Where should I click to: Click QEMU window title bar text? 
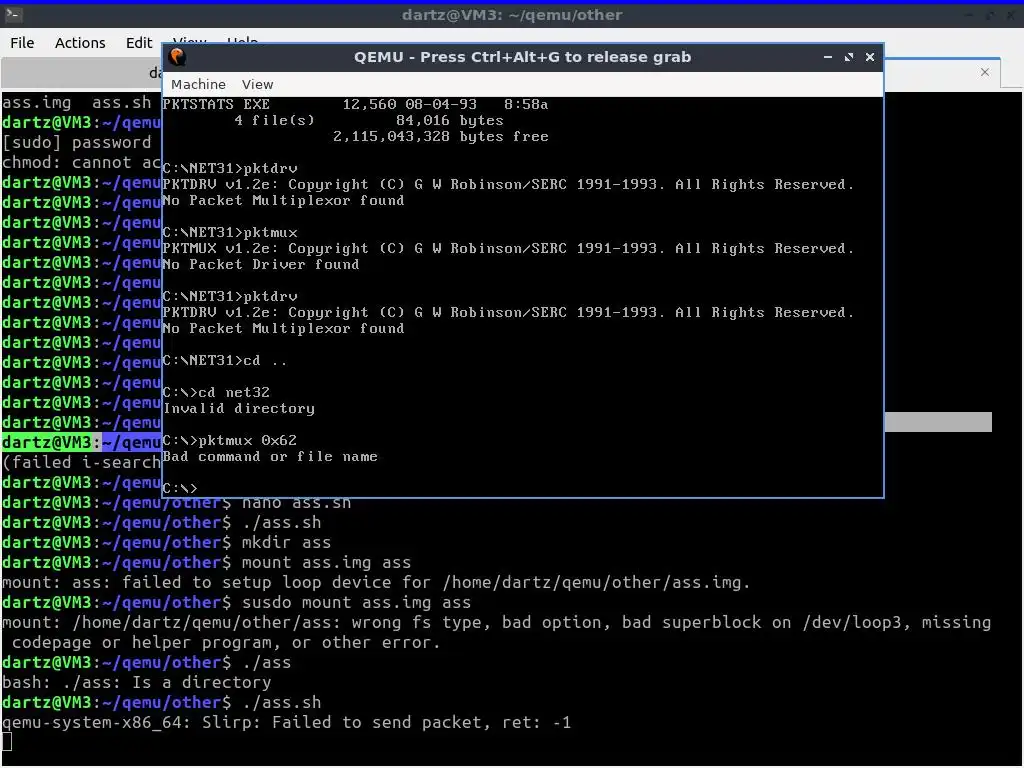pyautogui.click(x=522, y=57)
